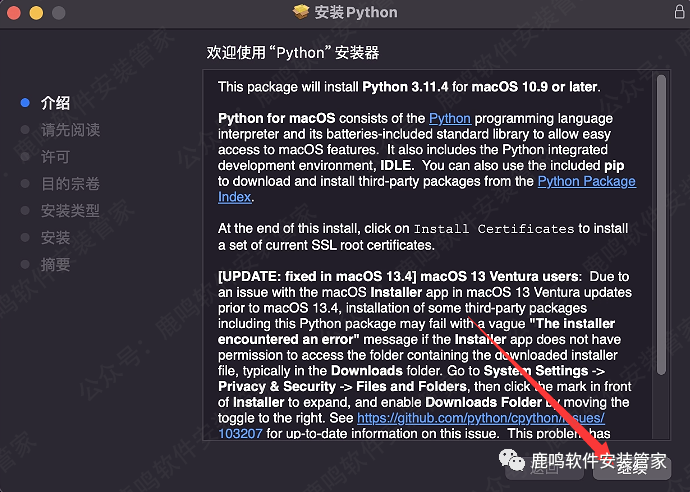The height and width of the screenshot is (492, 690).
Task: Select the 安装 step in sidebar
Action: (55, 238)
